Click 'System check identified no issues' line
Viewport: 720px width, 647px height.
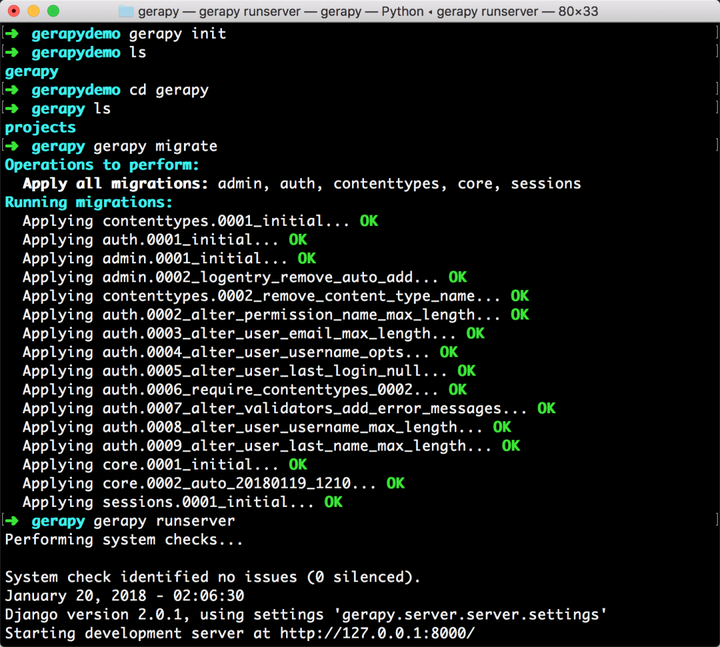click(213, 577)
